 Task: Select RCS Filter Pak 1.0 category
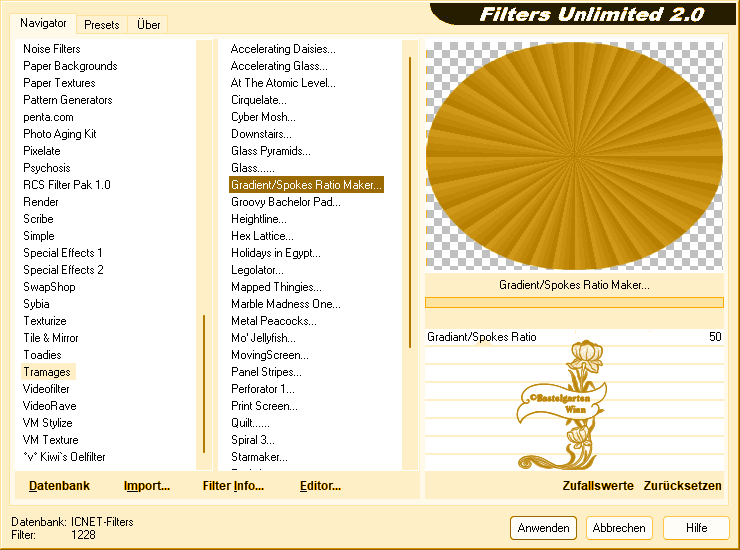[x=67, y=185]
